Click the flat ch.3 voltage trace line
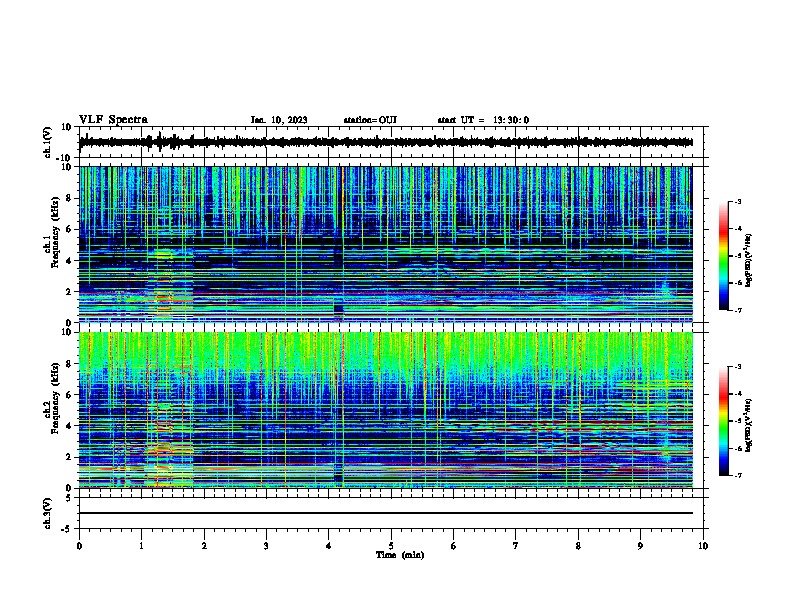The image size is (792, 612). [x=386, y=513]
